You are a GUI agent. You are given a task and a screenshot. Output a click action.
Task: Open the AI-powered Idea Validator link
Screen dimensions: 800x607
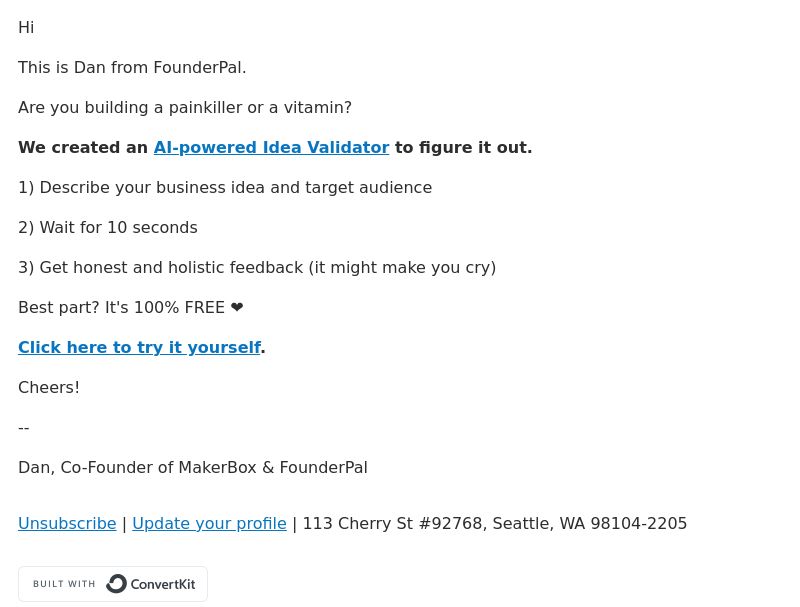tap(271, 147)
